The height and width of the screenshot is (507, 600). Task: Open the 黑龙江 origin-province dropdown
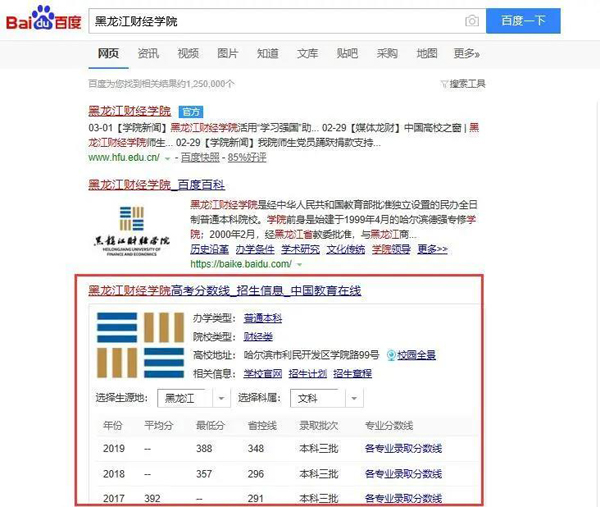tap(194, 398)
